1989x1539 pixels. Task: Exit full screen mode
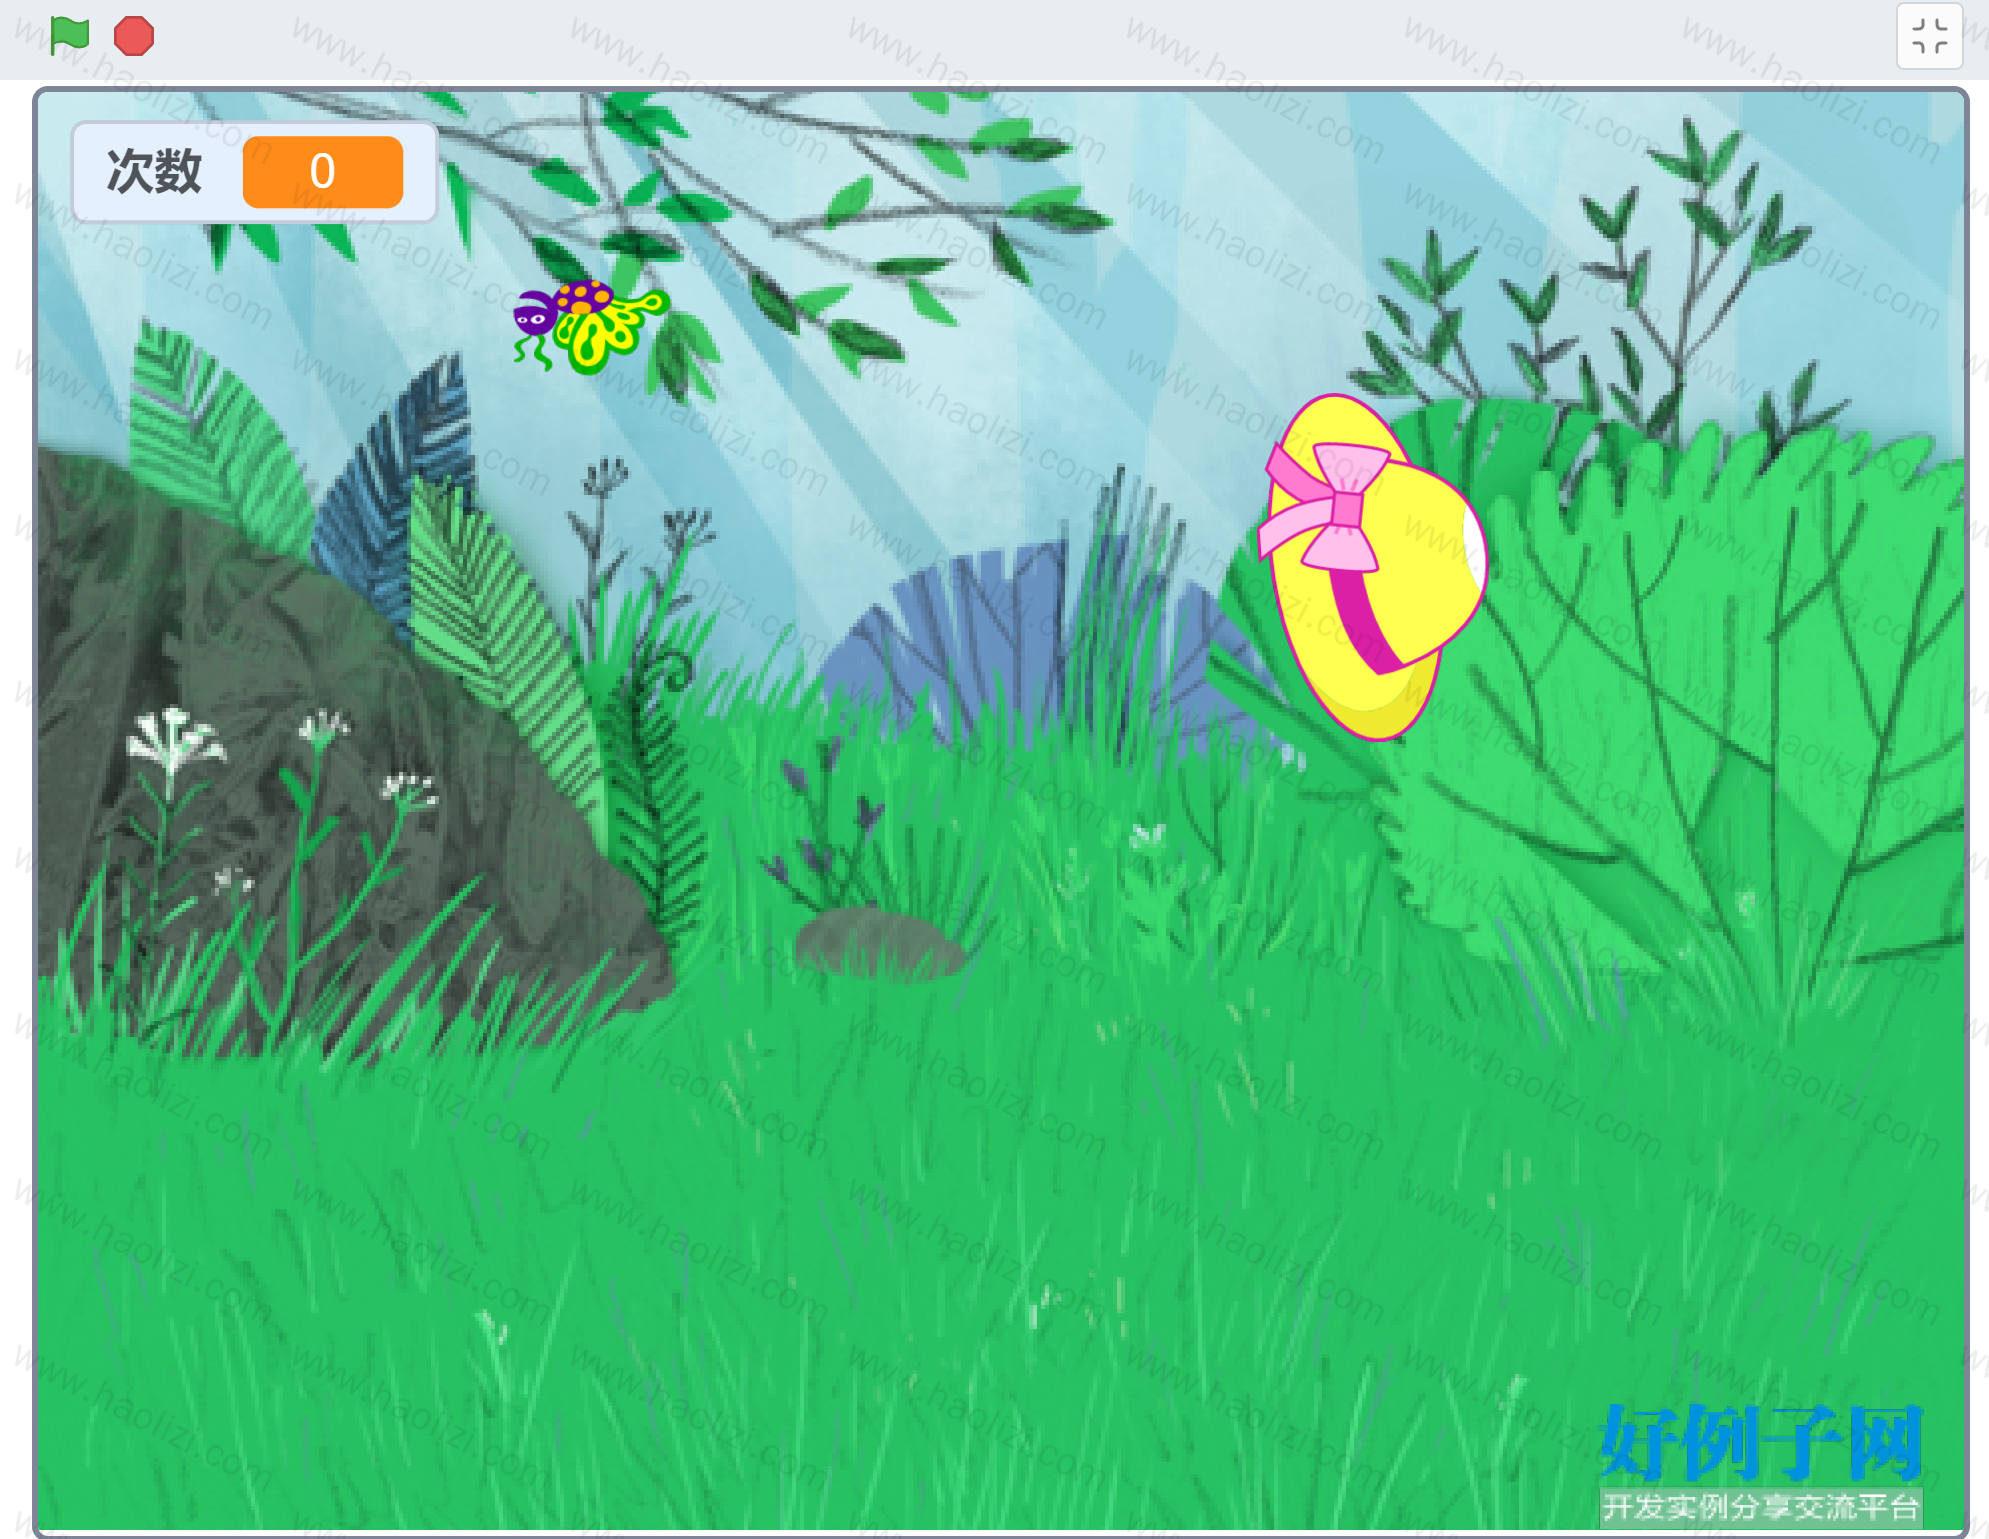[1929, 36]
